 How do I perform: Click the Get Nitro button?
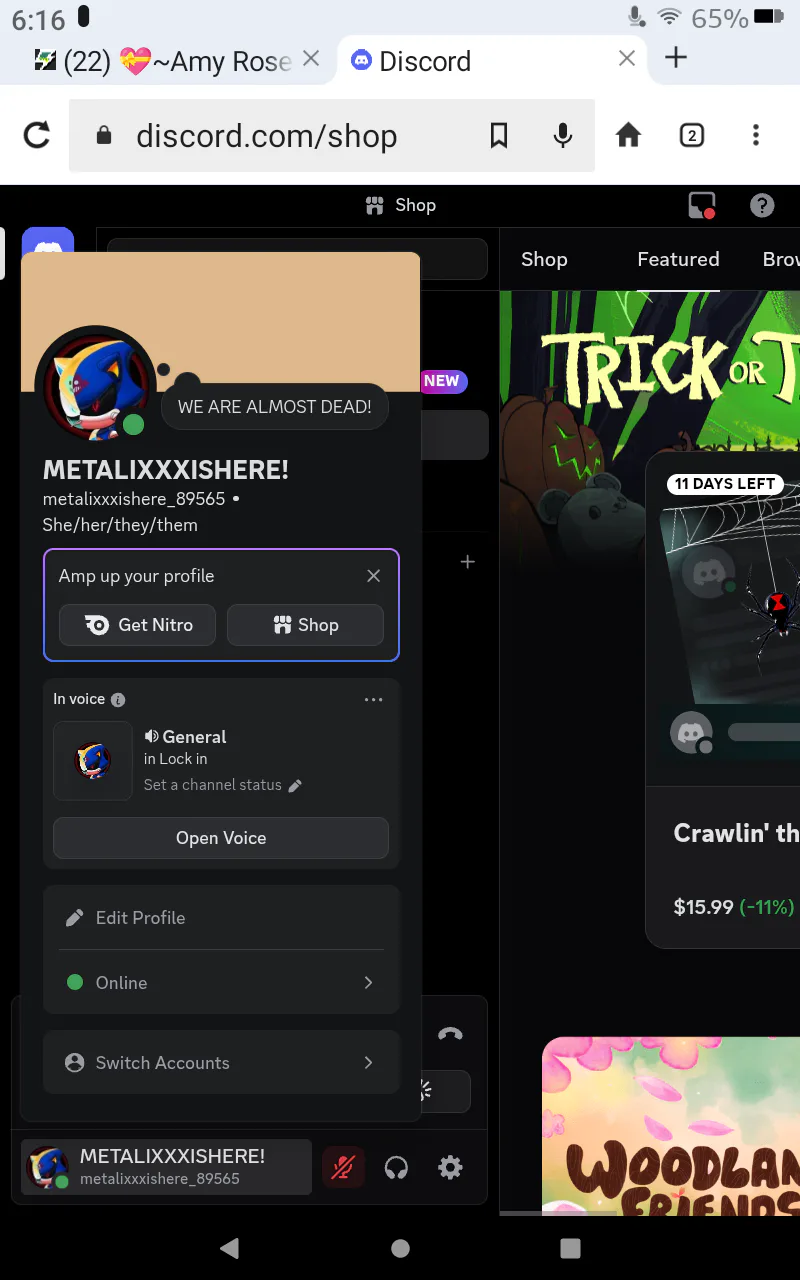click(x=138, y=625)
